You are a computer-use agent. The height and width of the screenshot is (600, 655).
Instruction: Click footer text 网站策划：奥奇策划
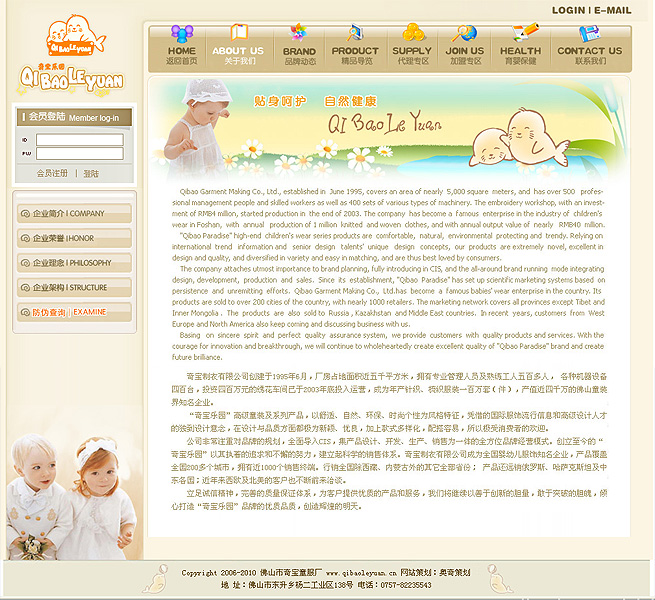[435, 572]
